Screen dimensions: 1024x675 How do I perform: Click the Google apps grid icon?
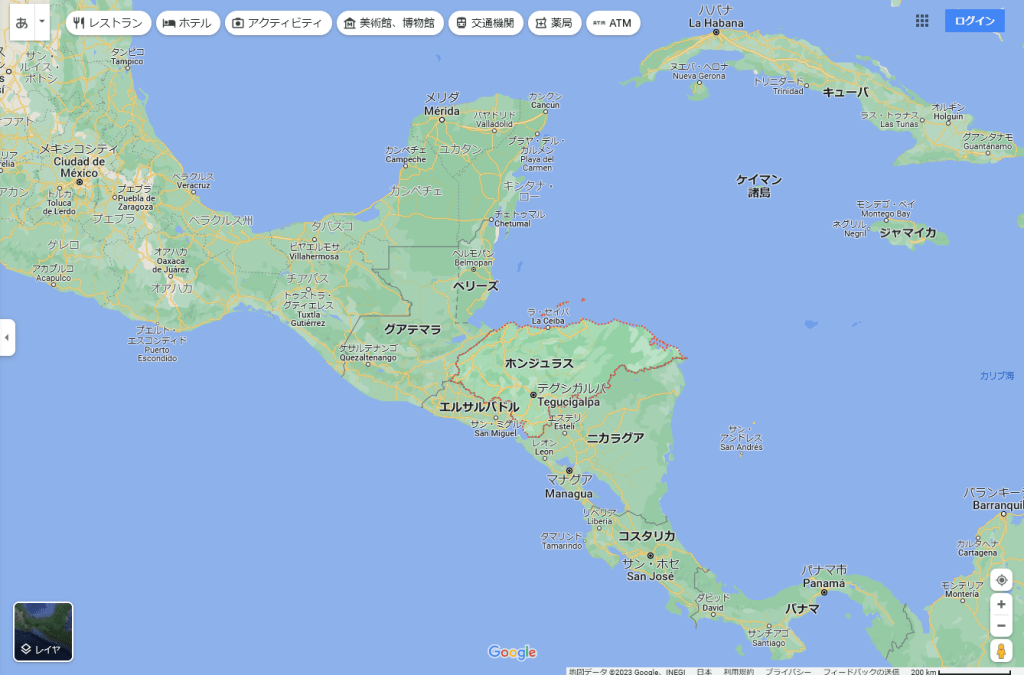pos(922,21)
